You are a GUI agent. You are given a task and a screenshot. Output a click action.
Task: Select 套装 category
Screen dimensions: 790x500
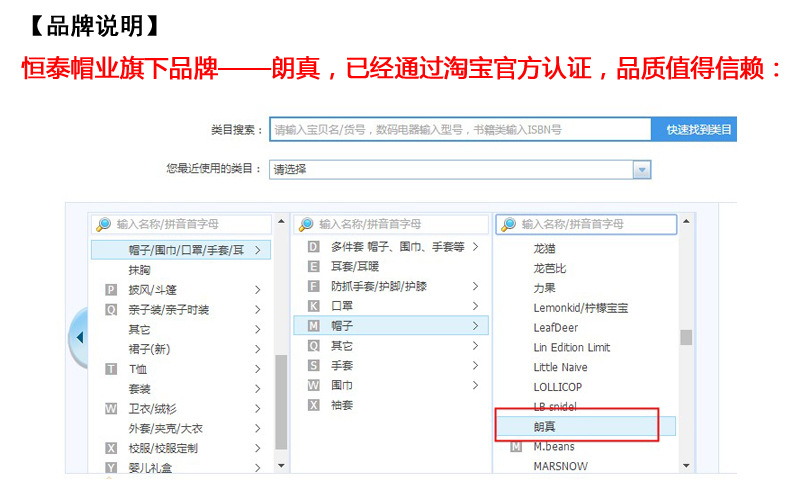pyautogui.click(x=140, y=389)
